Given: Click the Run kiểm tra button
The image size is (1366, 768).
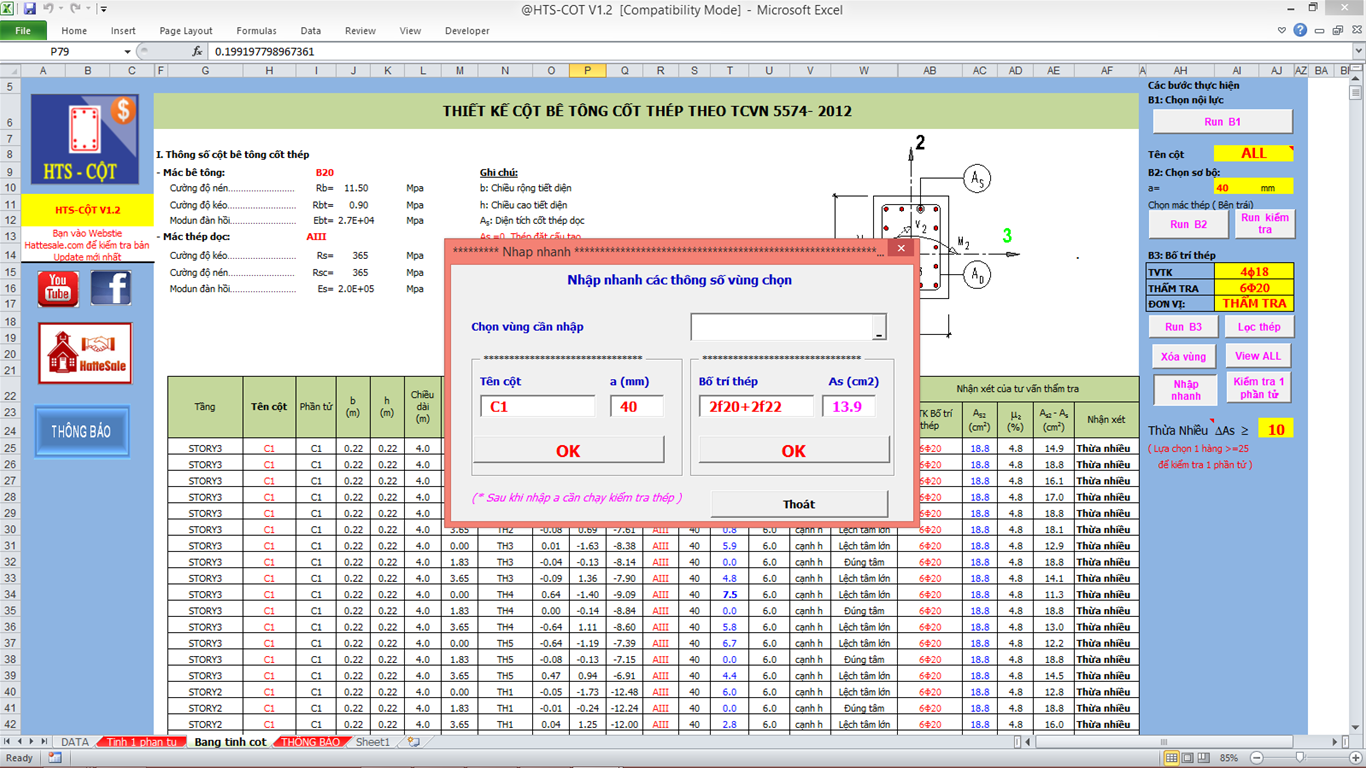Looking at the screenshot, I should tap(1265, 224).
